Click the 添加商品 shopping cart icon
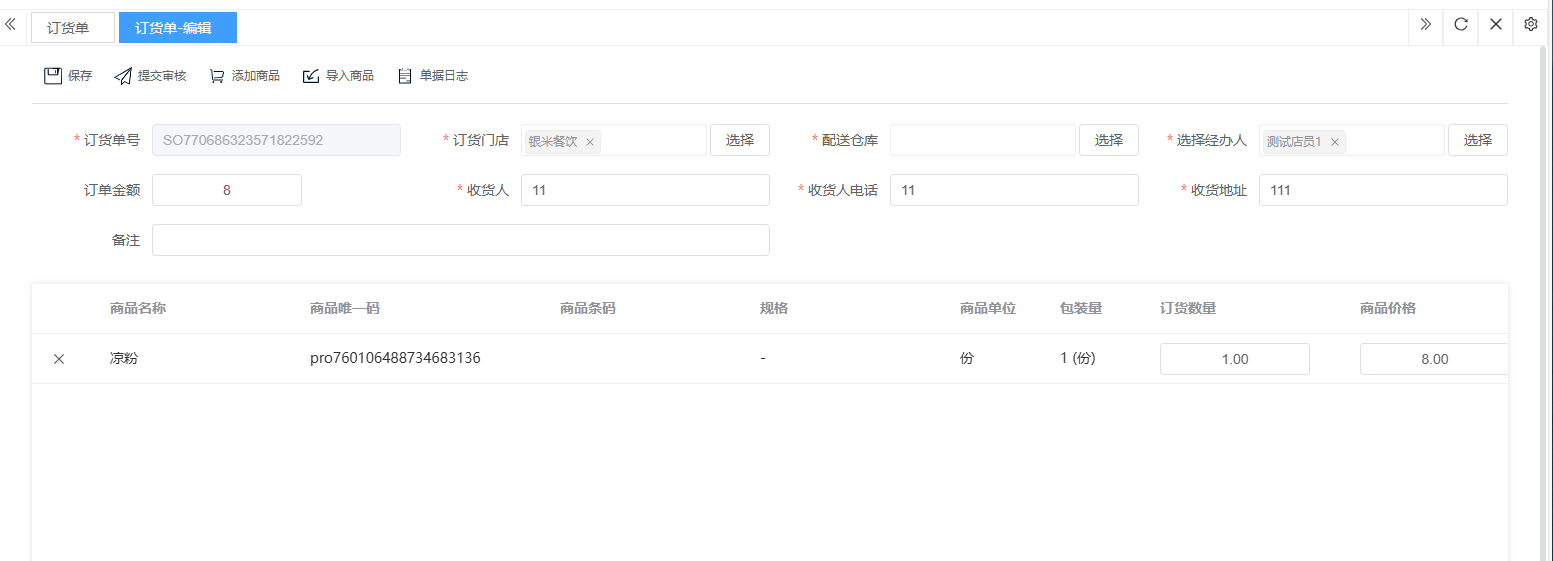This screenshot has height=561, width=1553. point(217,76)
